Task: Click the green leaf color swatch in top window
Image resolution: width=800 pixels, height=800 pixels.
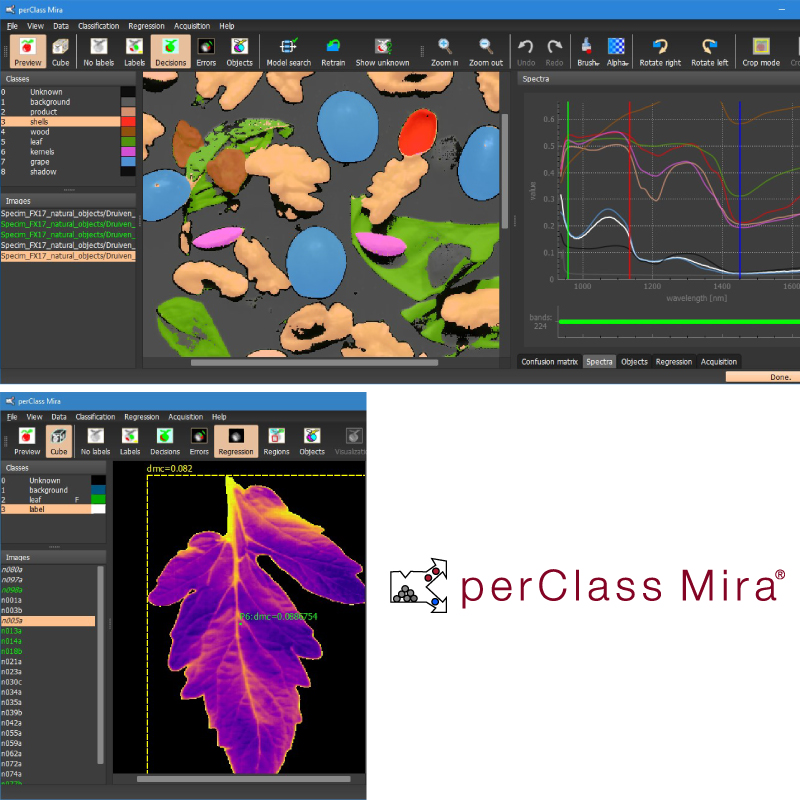Action: tap(128, 142)
